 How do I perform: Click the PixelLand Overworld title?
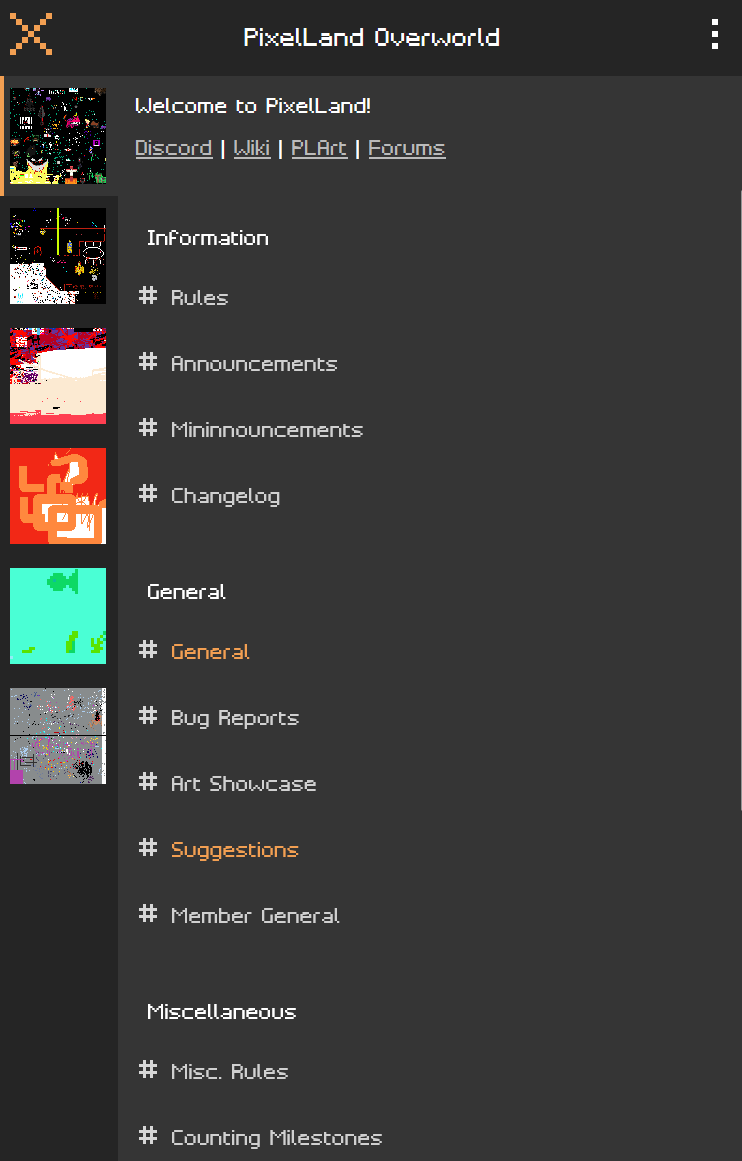372,37
